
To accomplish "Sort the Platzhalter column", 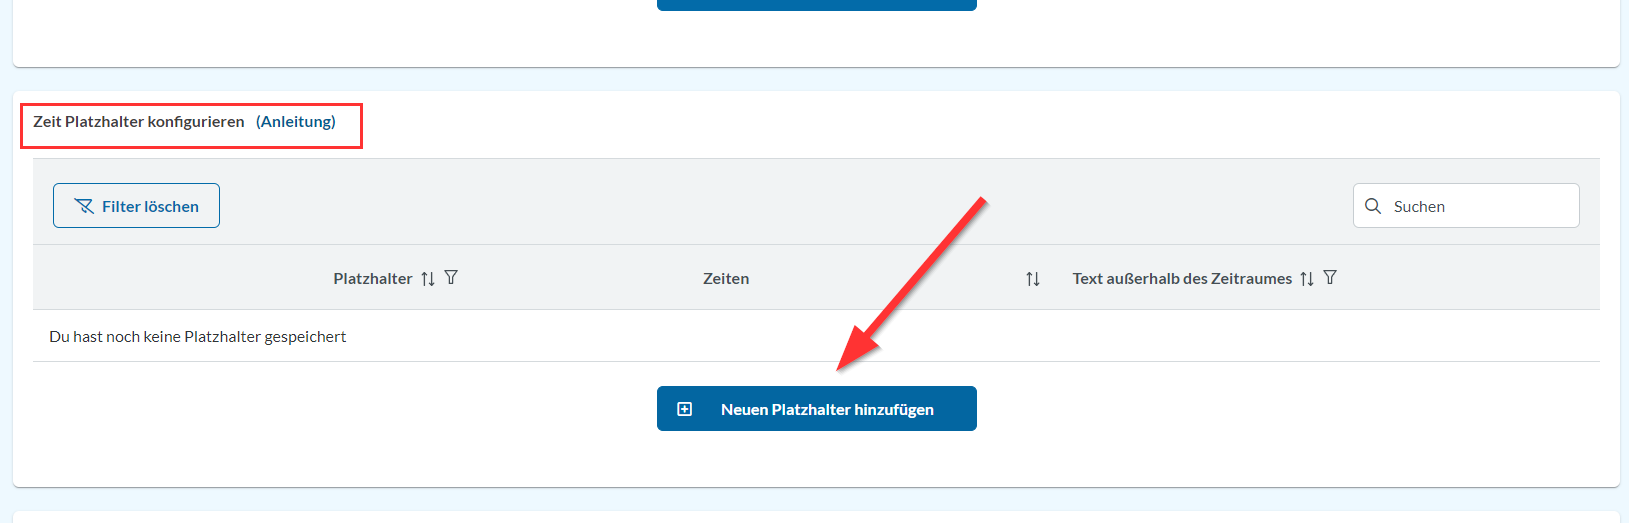I will pyautogui.click(x=428, y=279).
